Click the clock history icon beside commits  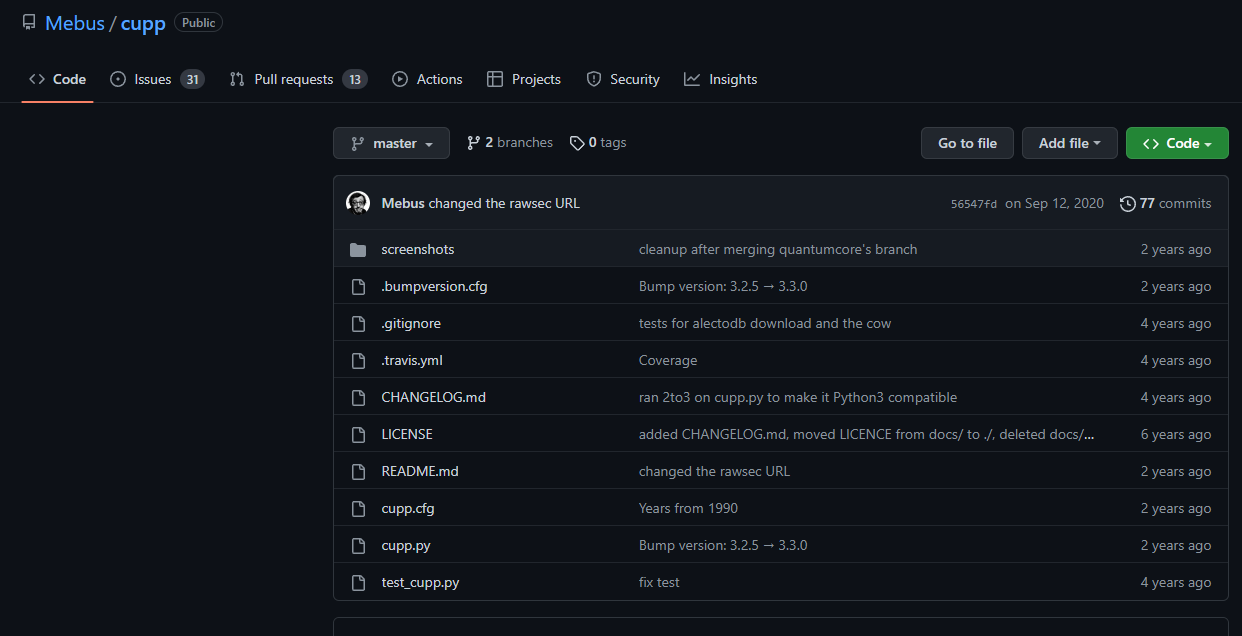coord(1128,203)
